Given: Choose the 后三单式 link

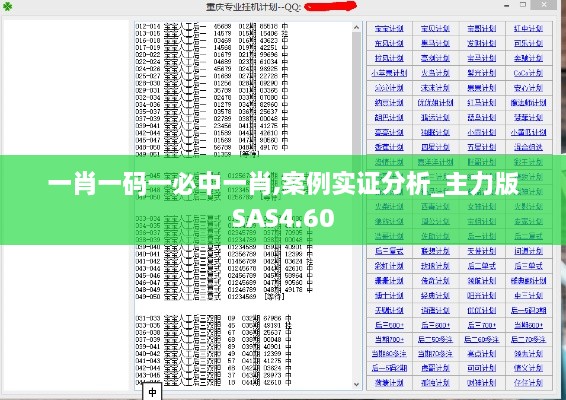Looking at the screenshot, I should tap(528, 266).
